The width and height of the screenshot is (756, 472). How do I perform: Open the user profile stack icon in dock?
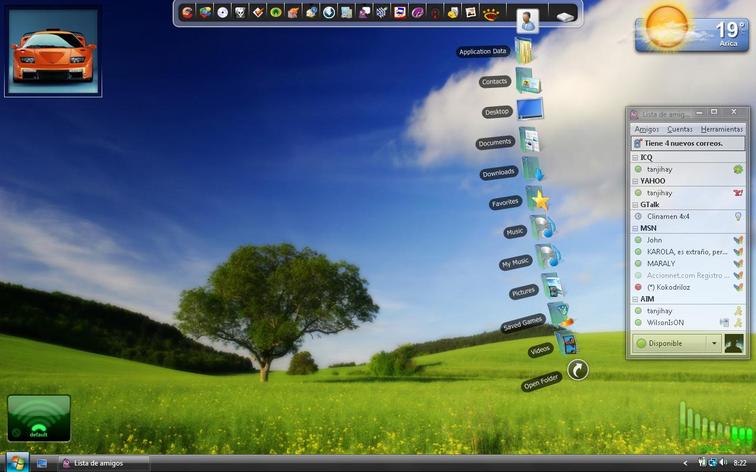point(527,21)
